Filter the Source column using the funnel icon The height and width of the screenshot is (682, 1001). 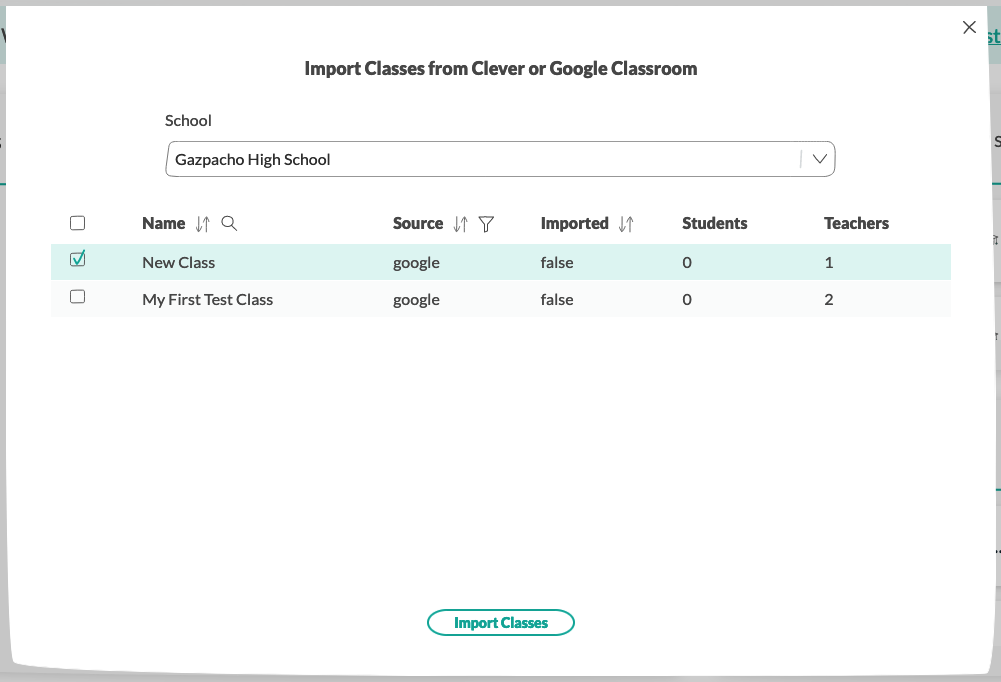(486, 225)
